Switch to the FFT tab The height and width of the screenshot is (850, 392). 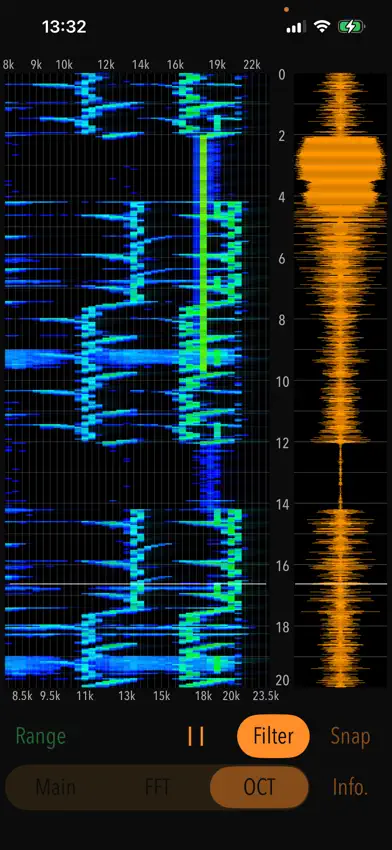pos(158,787)
